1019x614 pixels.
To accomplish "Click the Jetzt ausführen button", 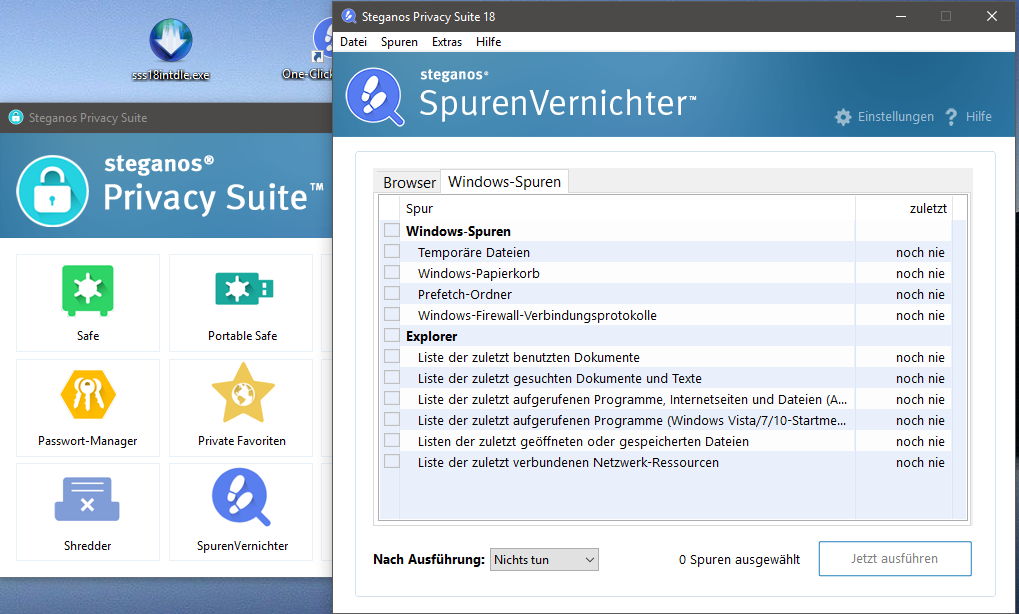I will tap(895, 559).
